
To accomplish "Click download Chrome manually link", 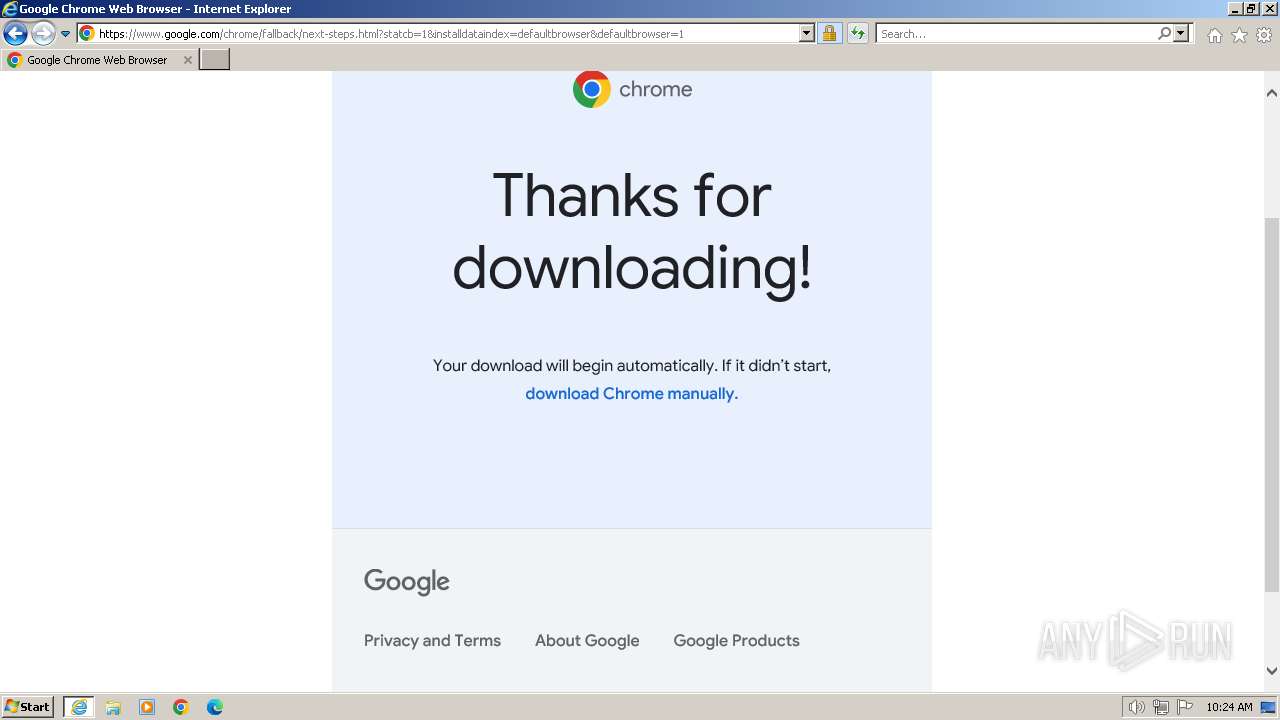I will 632,394.
